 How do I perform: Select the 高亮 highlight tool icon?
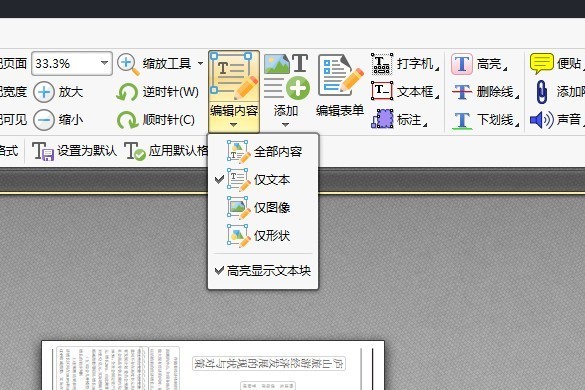tap(462, 64)
